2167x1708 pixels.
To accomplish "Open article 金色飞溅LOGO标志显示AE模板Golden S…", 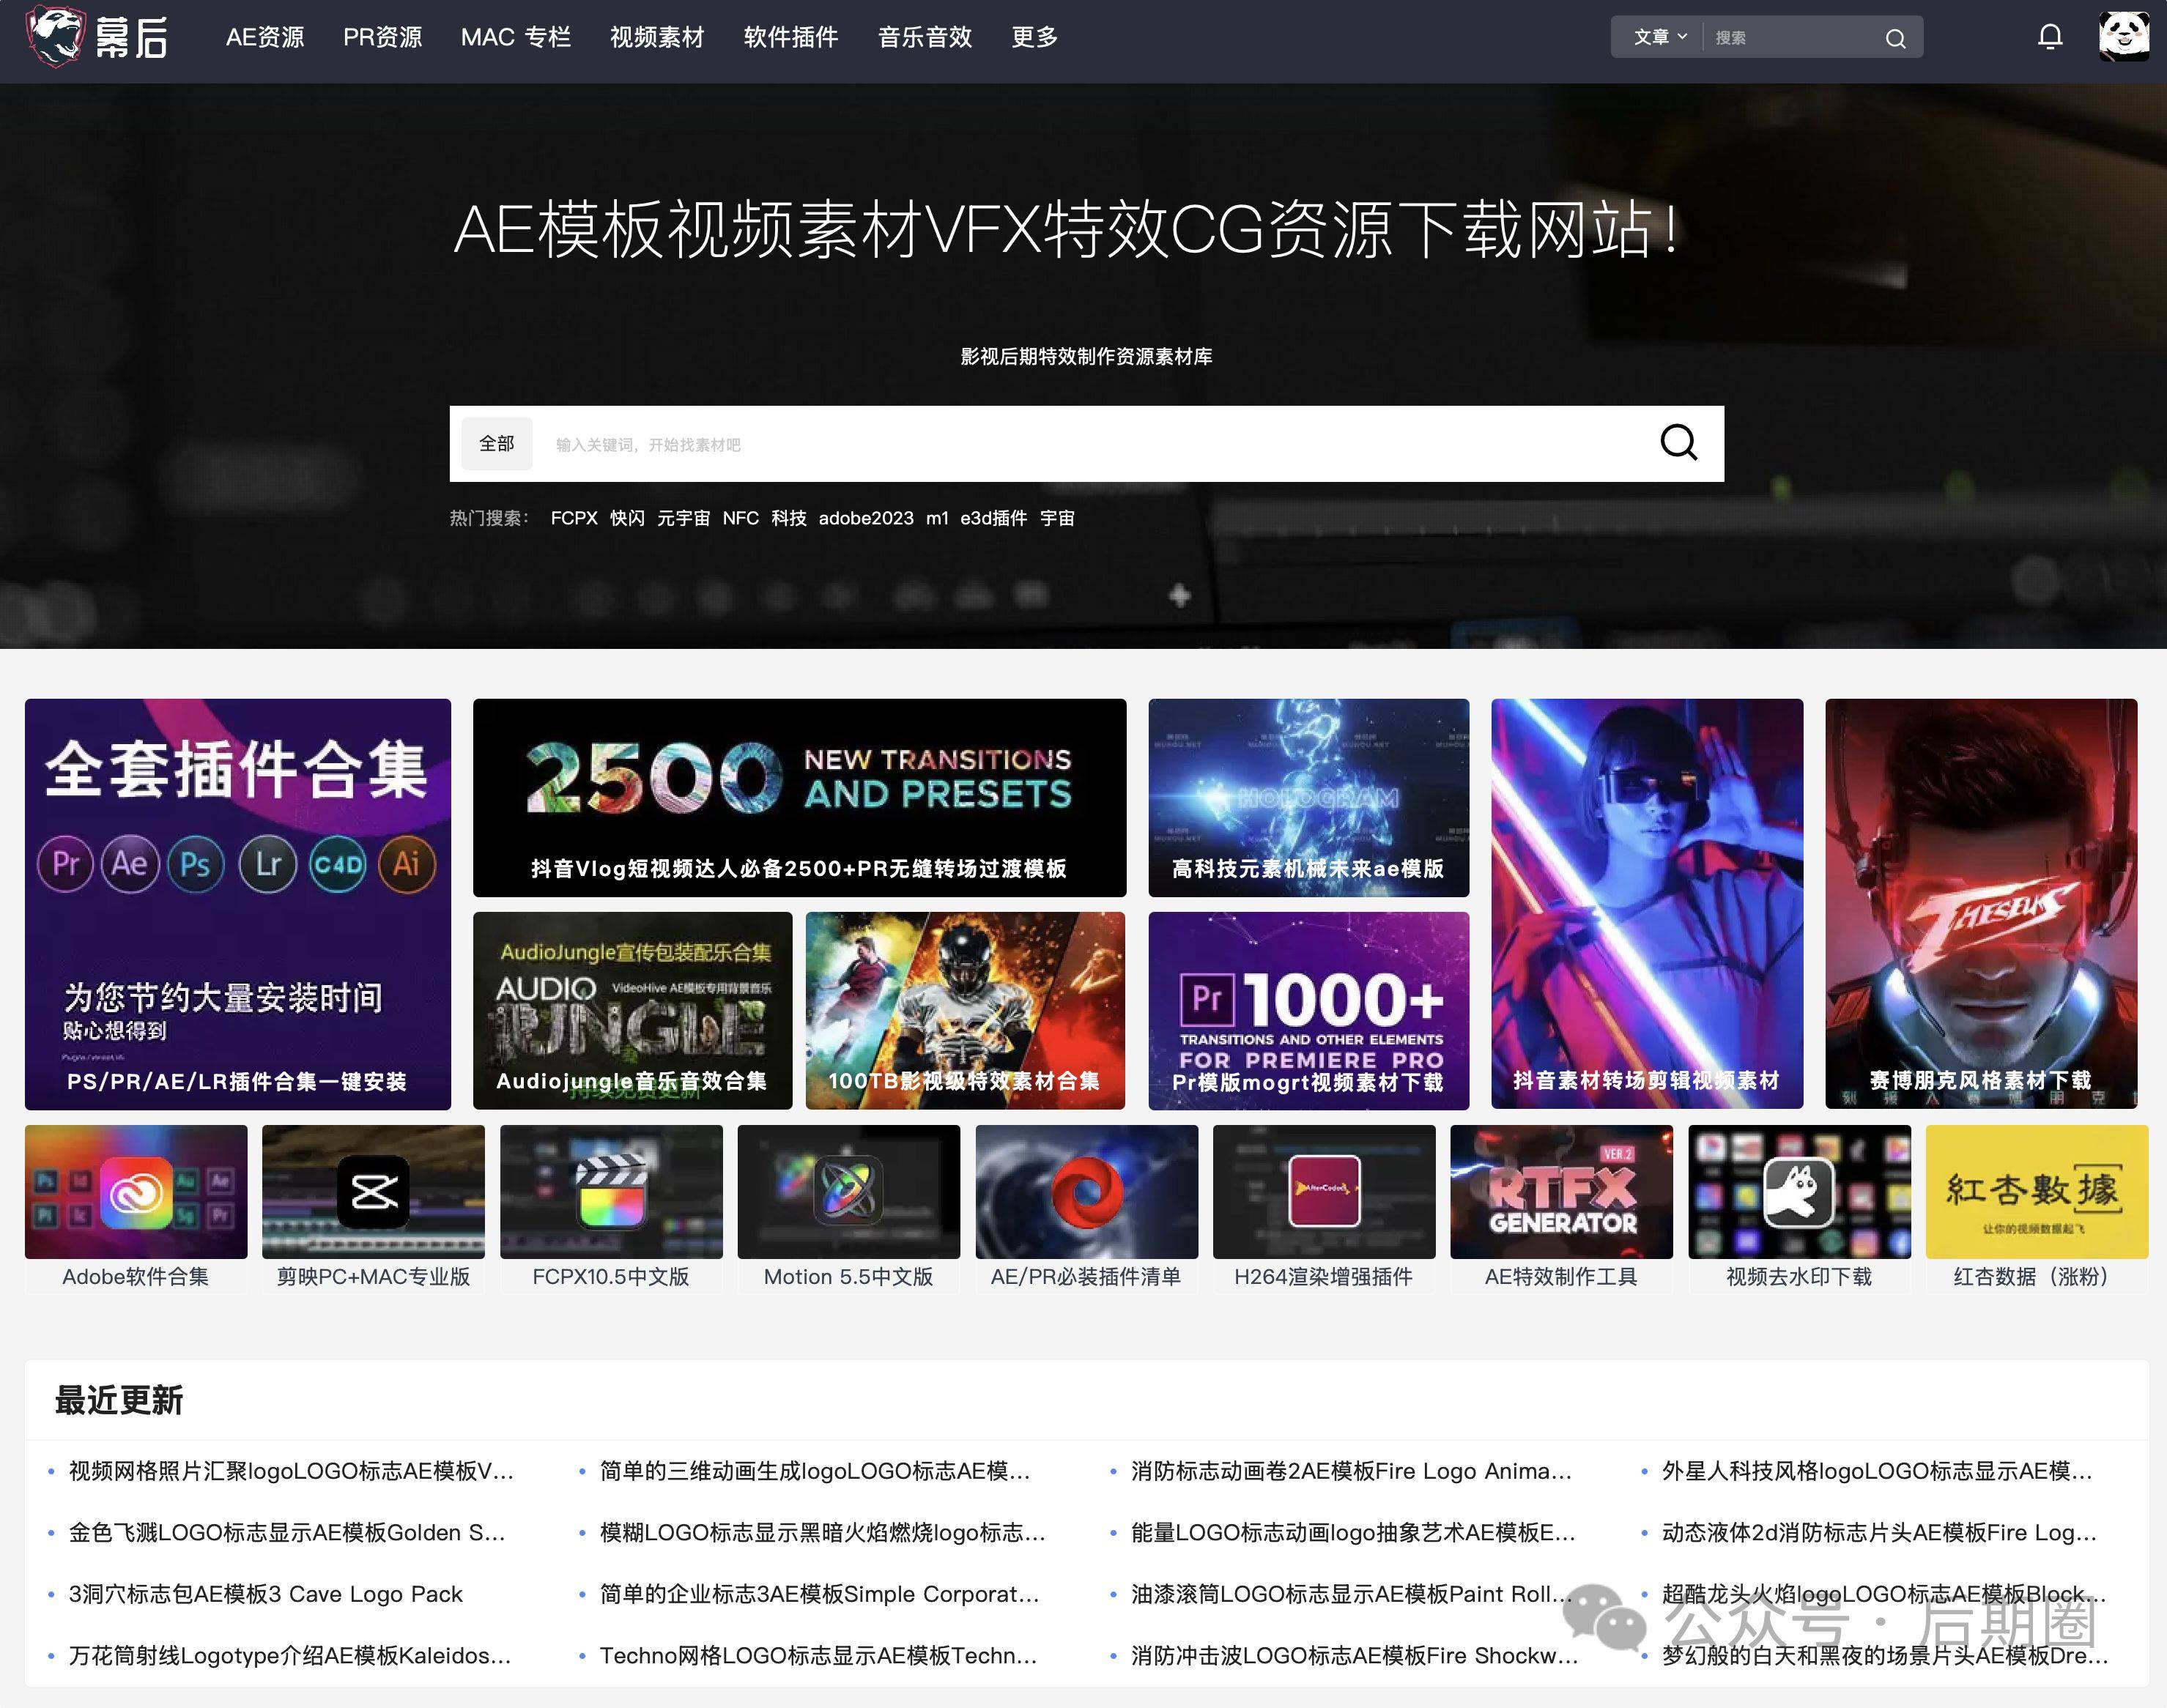I will coord(287,1533).
